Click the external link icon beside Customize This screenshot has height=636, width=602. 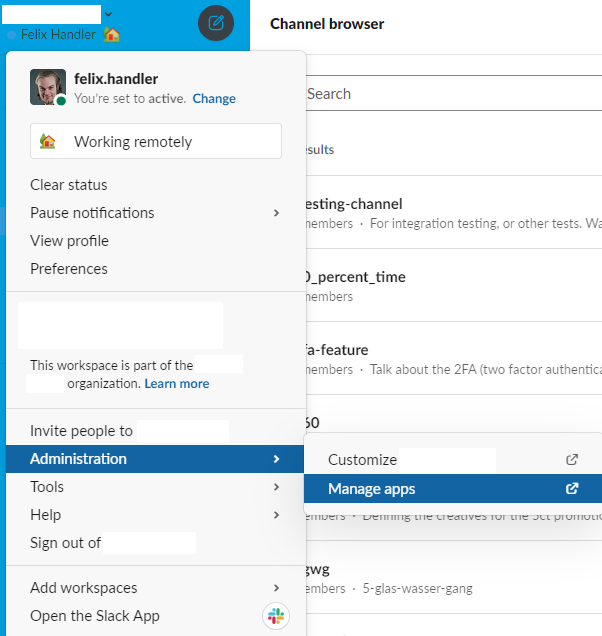click(572, 460)
